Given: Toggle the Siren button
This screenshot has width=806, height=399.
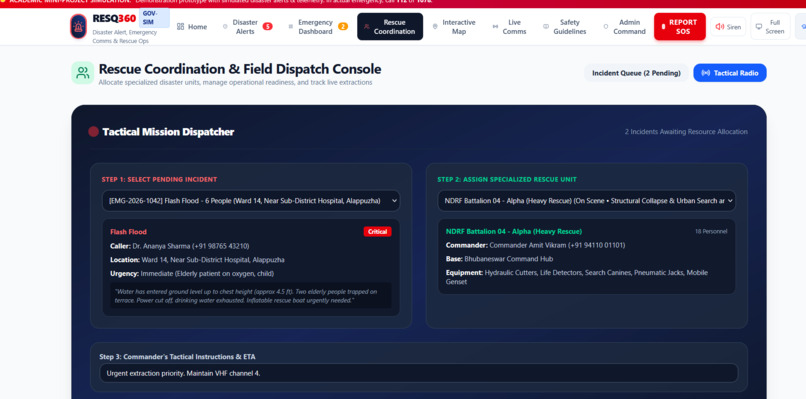Looking at the screenshot, I should [x=728, y=27].
